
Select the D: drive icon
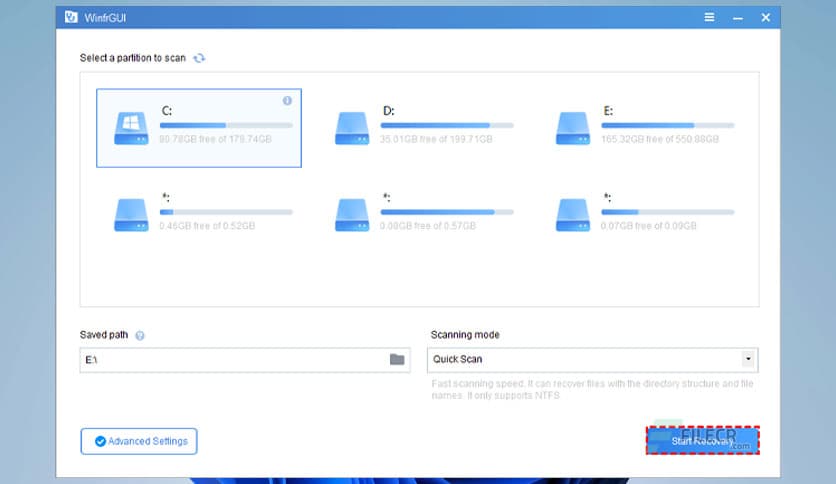[x=352, y=128]
